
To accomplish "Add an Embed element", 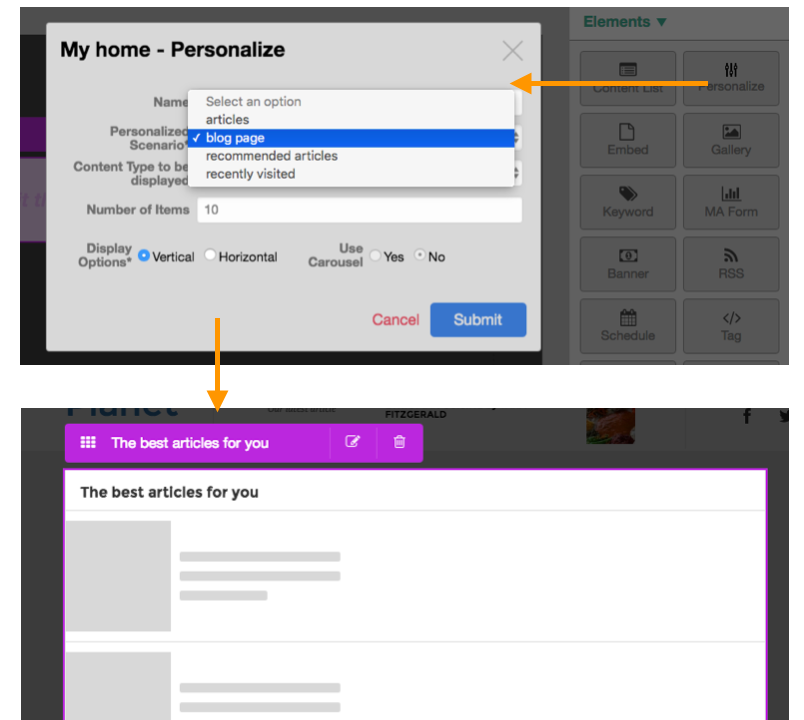I will (x=627, y=139).
